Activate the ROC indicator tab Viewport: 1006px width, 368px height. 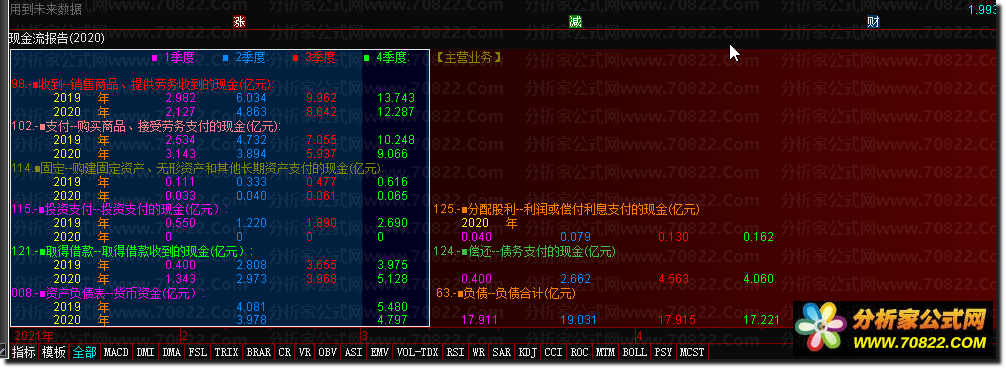pyautogui.click(x=580, y=352)
